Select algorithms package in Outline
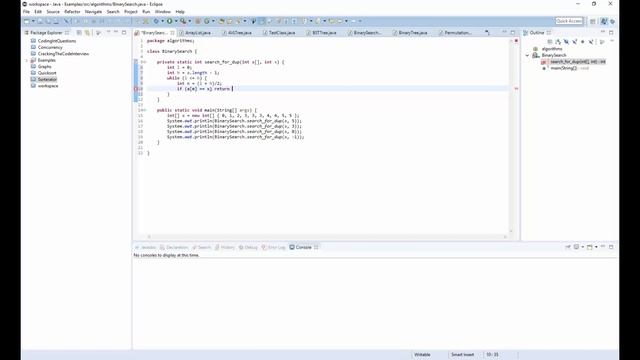The height and width of the screenshot is (360, 640). coord(552,49)
